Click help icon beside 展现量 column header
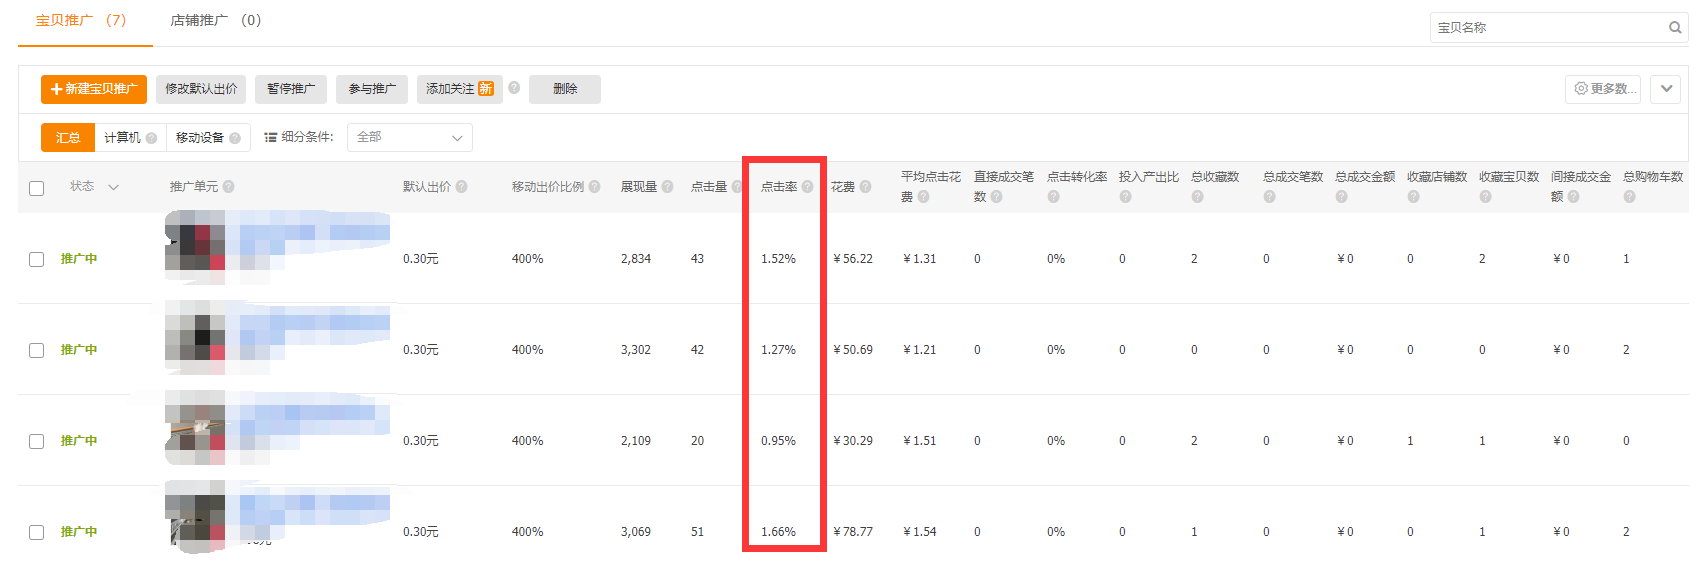 pyautogui.click(x=668, y=187)
